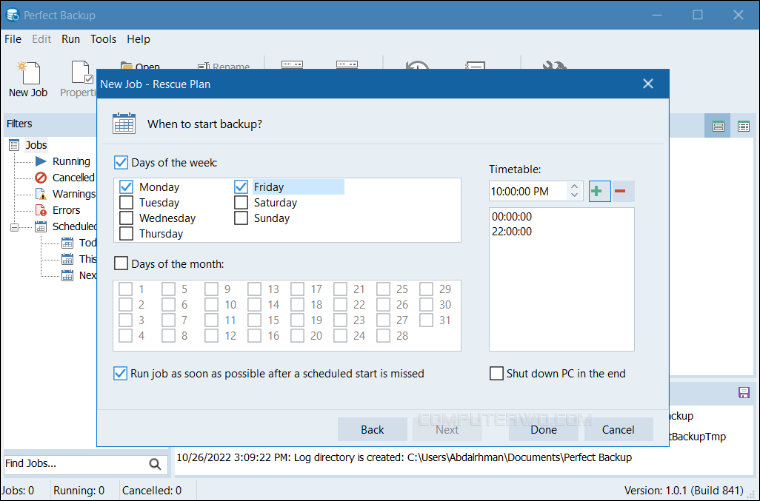Toggle Days of the week checkbox
The width and height of the screenshot is (760, 501).
click(x=121, y=162)
